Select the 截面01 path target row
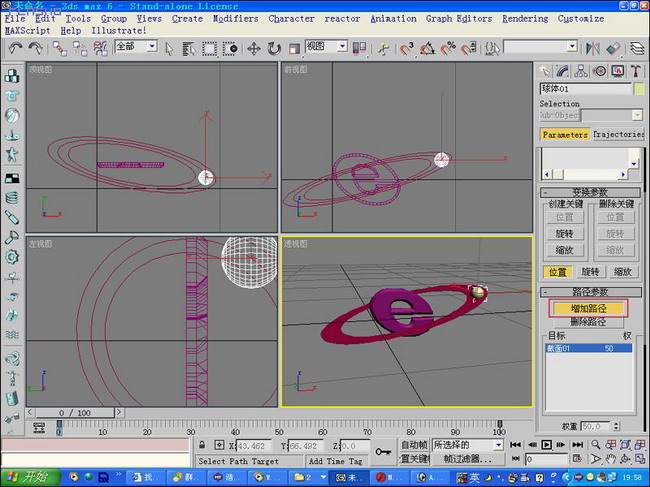This screenshot has width=650, height=487. [x=589, y=349]
